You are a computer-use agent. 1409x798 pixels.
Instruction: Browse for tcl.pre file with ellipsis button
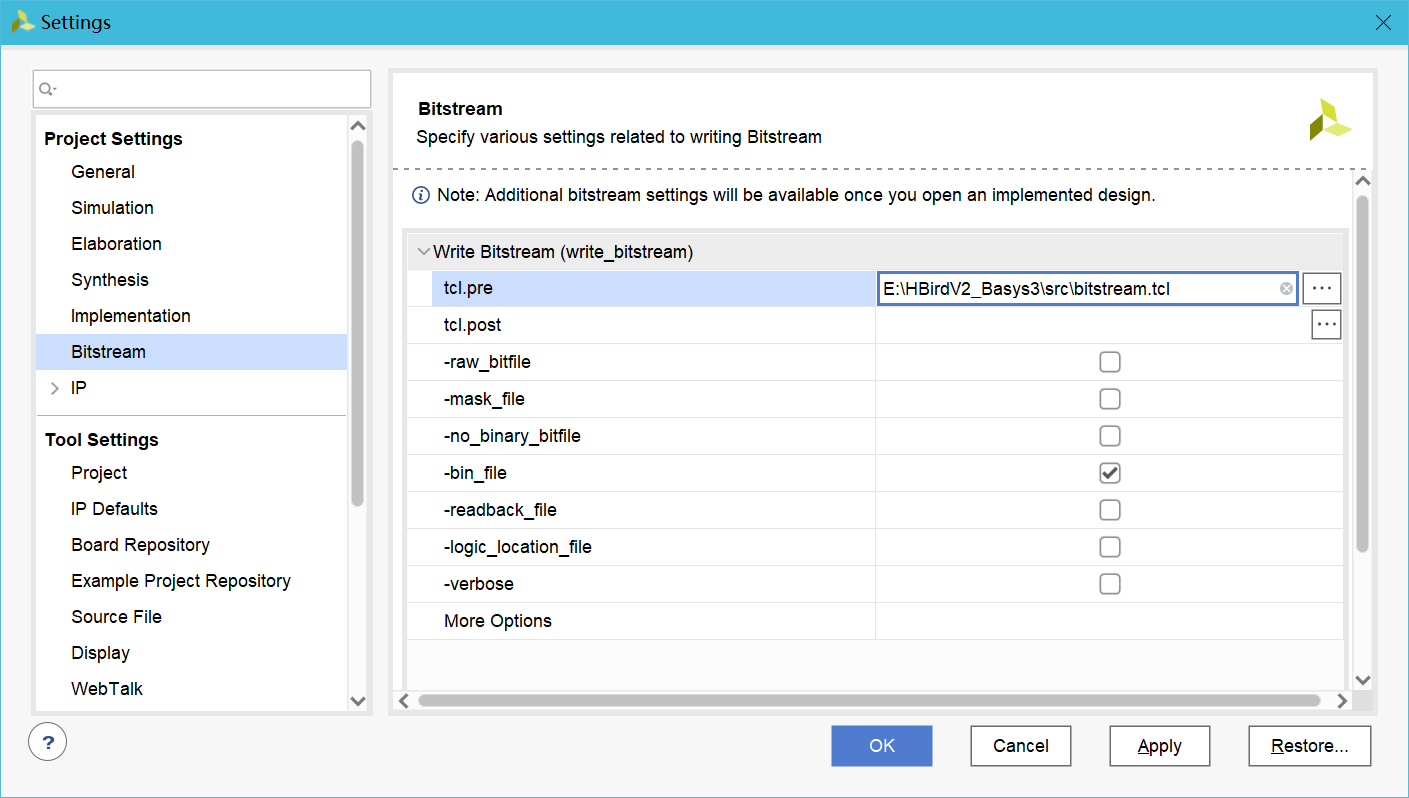coord(1322,288)
